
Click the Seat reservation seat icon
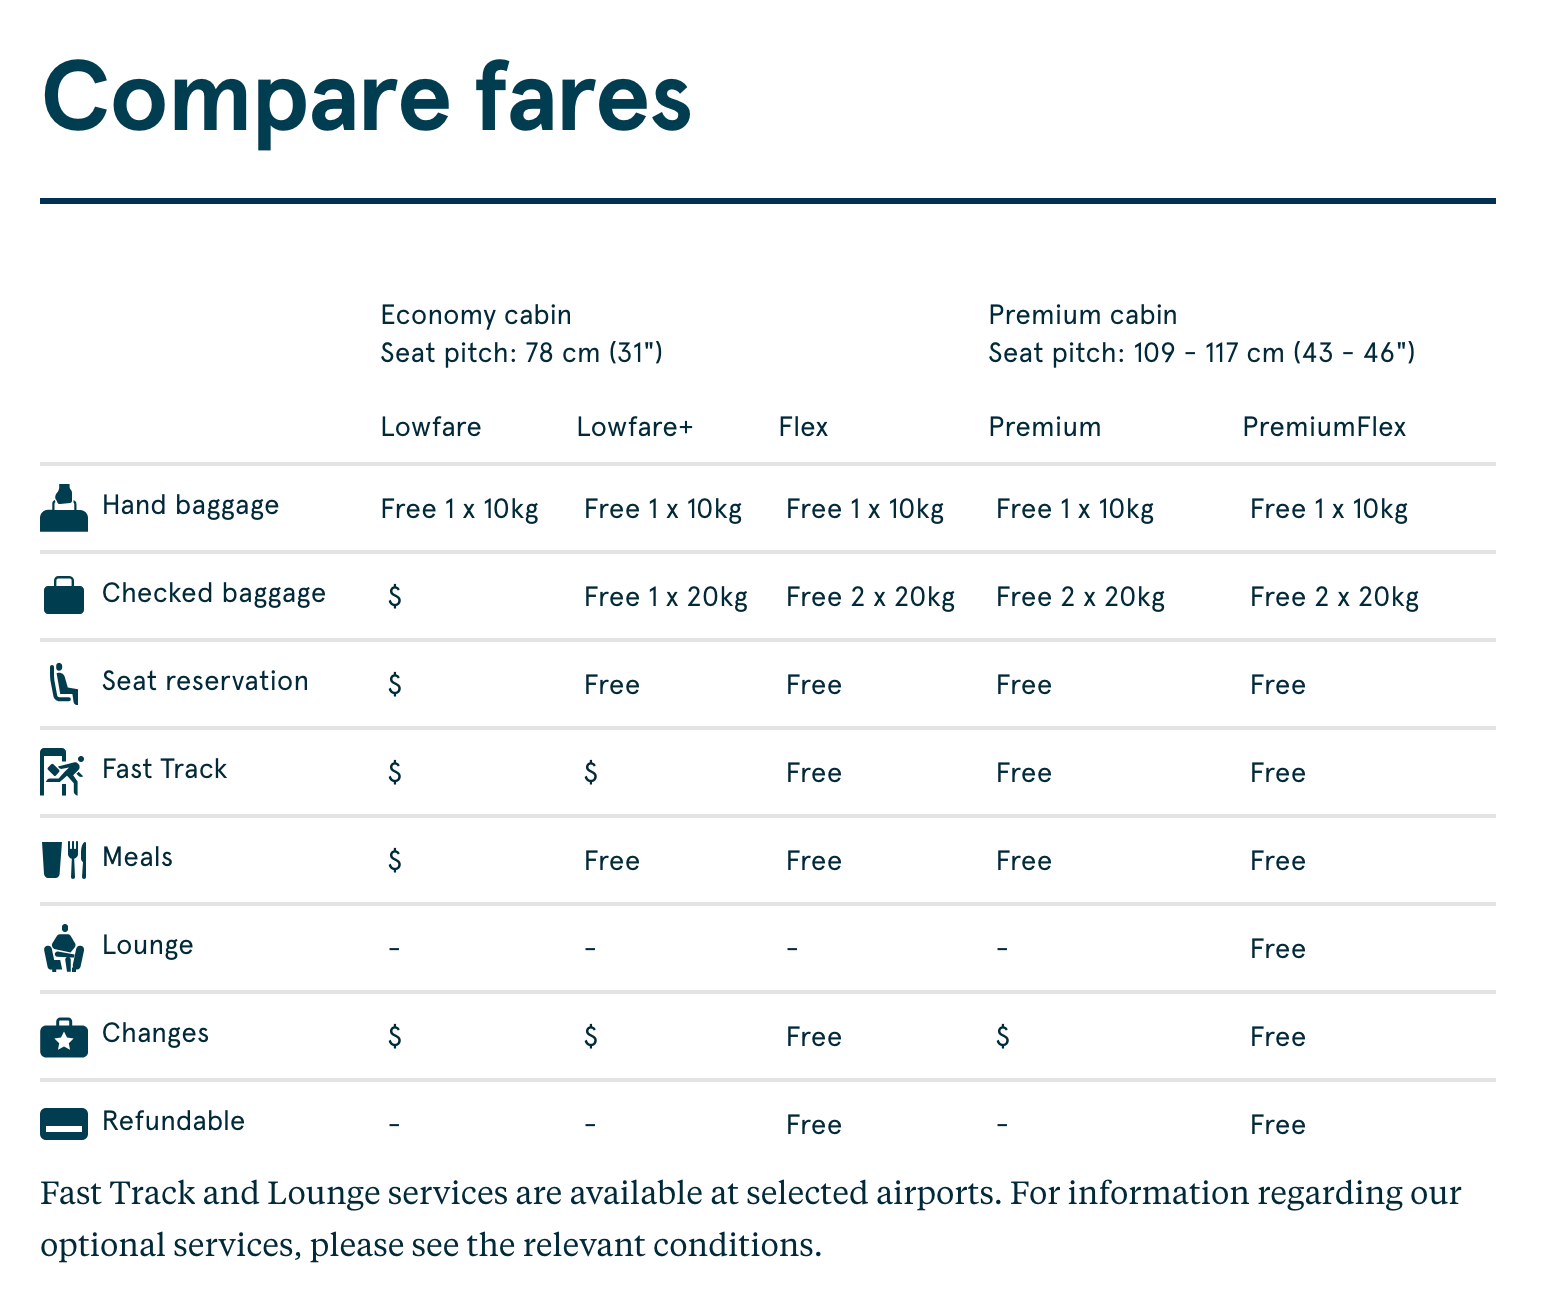click(63, 683)
